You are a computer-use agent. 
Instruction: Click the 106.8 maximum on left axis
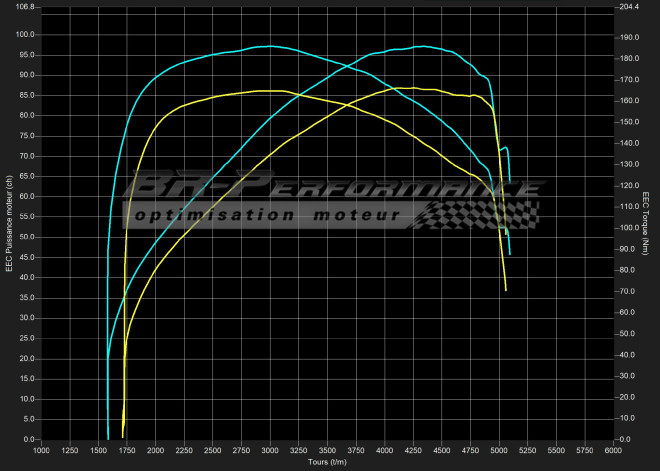tap(25, 7)
